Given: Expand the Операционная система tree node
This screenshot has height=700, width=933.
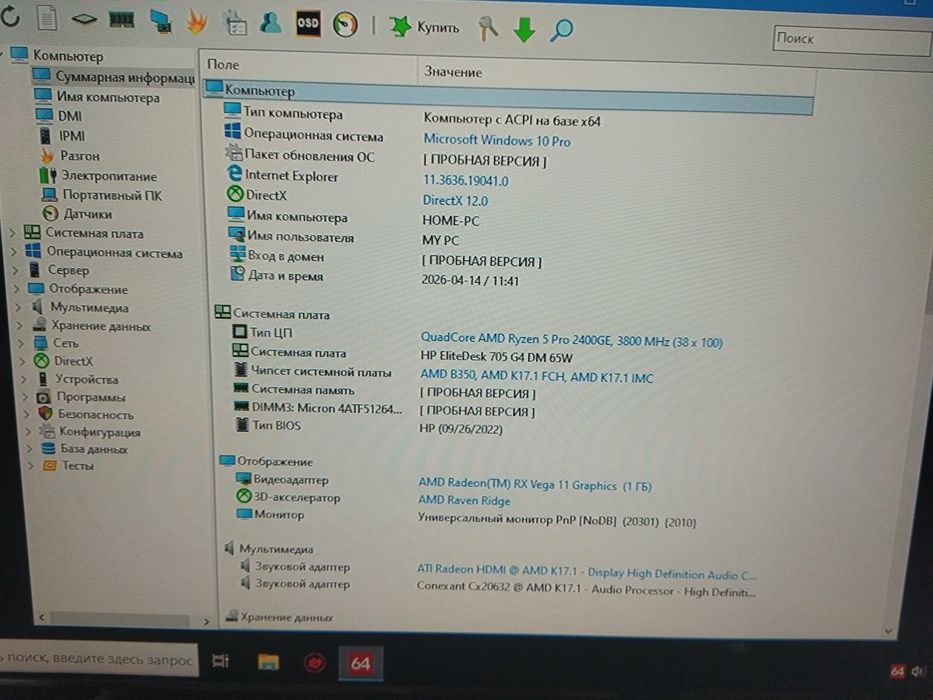Looking at the screenshot, I should 15,252.
